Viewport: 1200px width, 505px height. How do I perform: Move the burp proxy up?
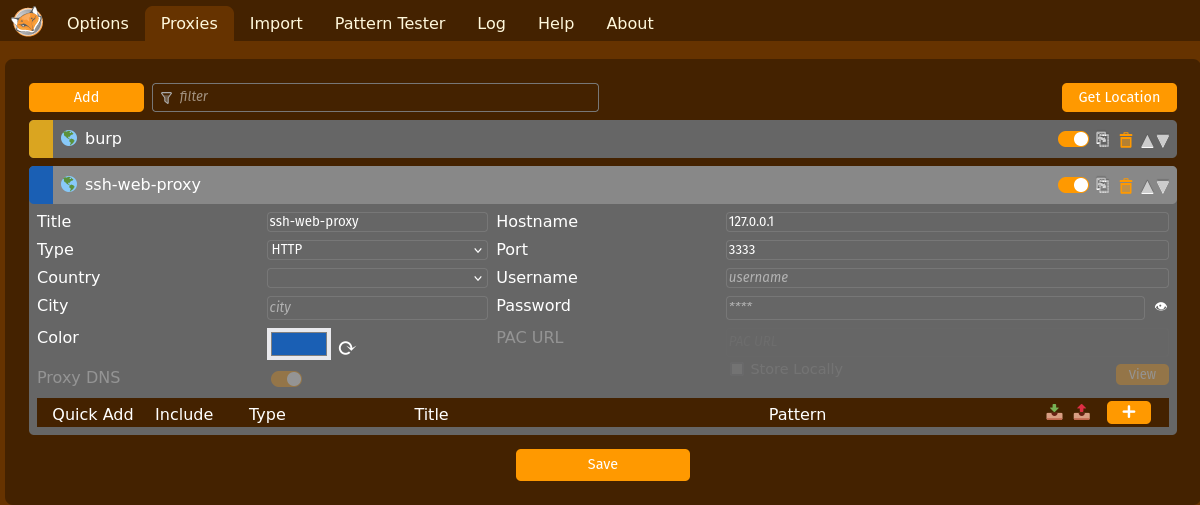[1148, 141]
